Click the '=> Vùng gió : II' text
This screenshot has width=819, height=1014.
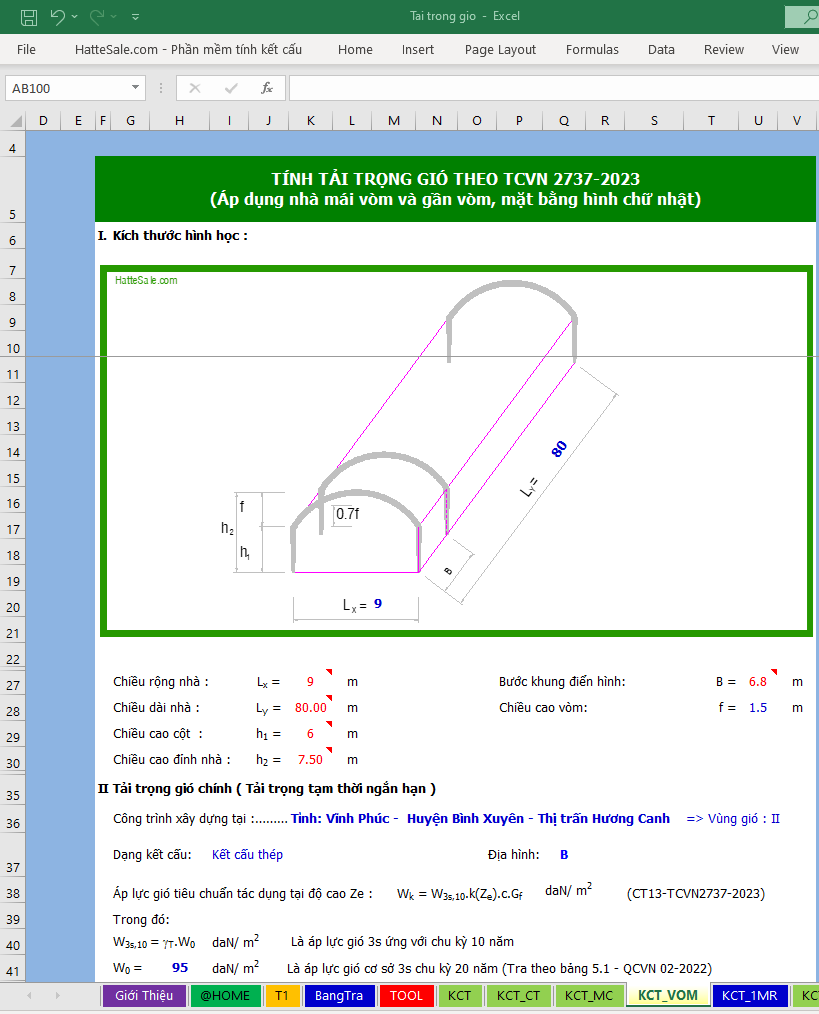pyautogui.click(x=733, y=818)
